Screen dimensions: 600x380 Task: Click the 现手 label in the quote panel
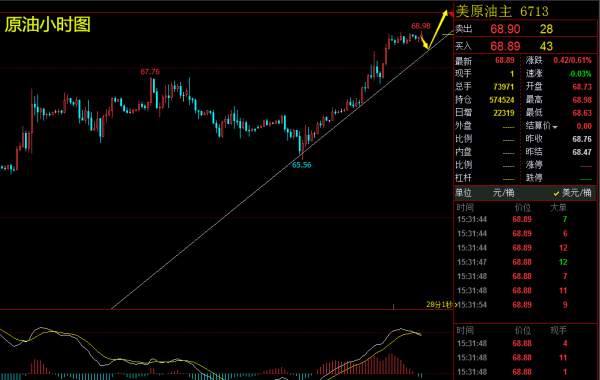[x=463, y=74]
